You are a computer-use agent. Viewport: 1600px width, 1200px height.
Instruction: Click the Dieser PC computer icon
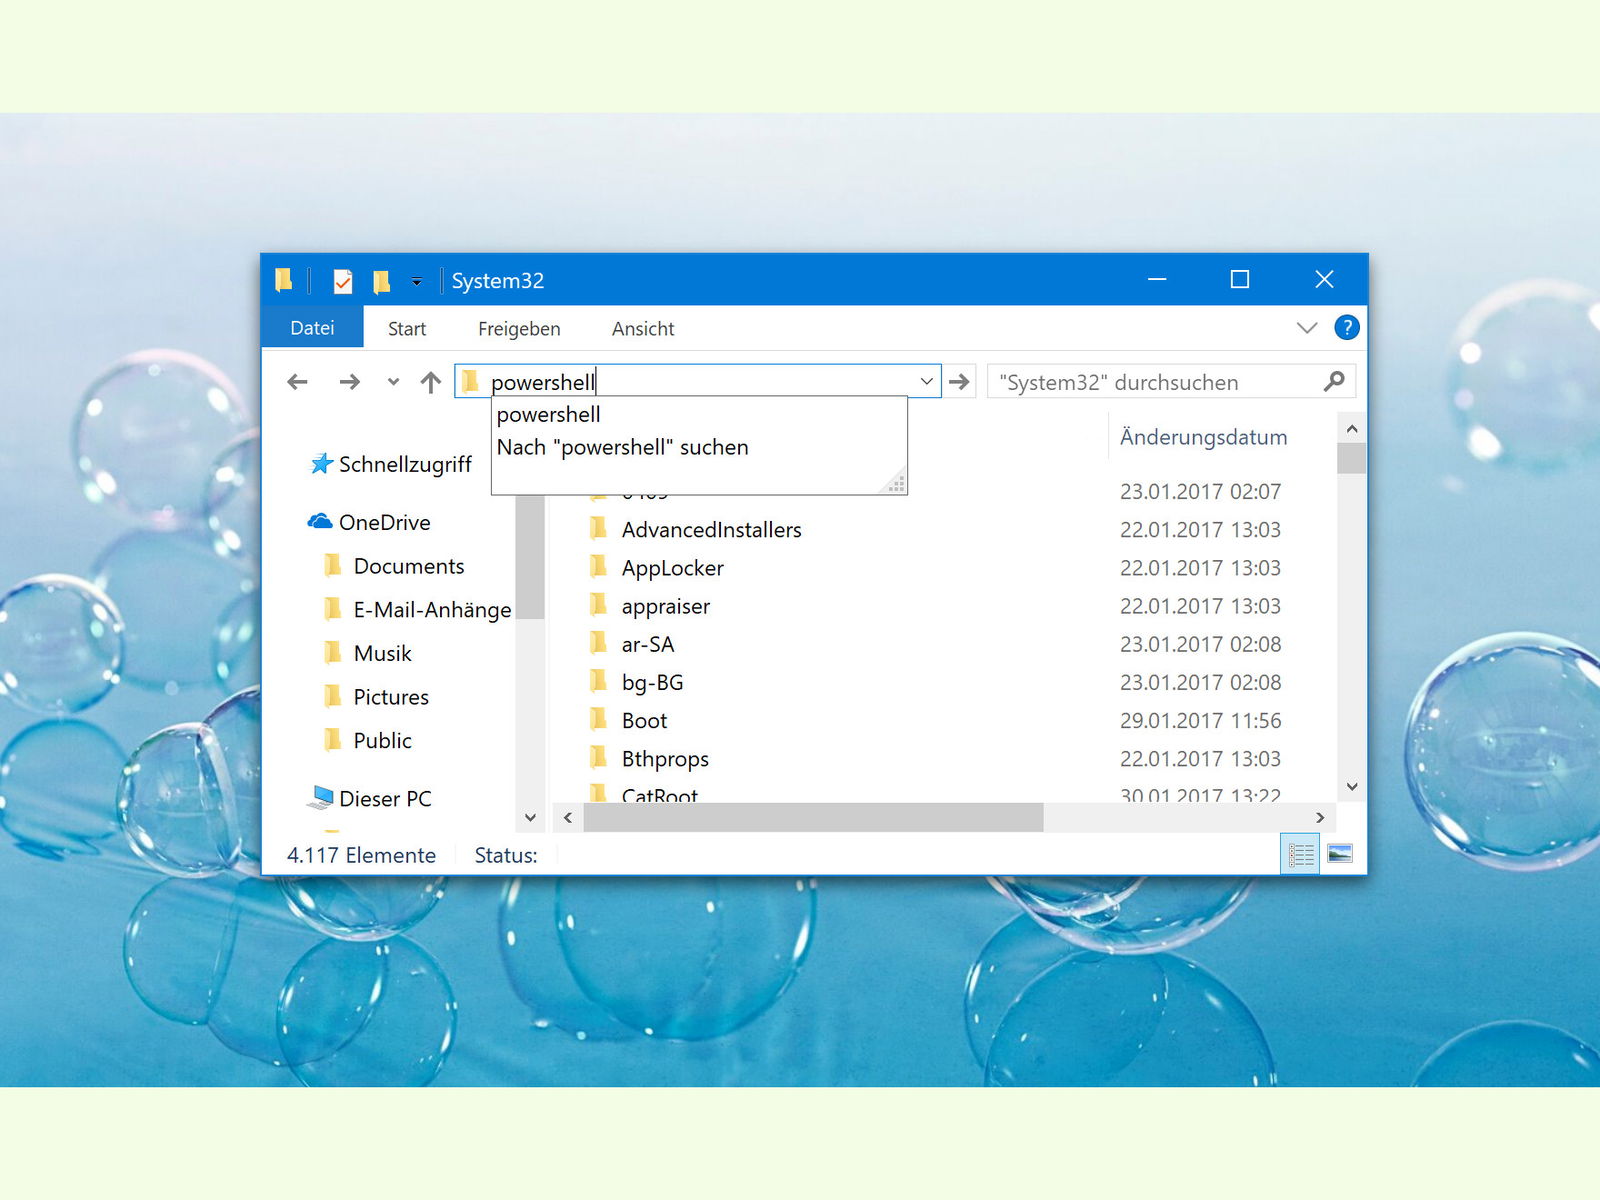pos(321,797)
